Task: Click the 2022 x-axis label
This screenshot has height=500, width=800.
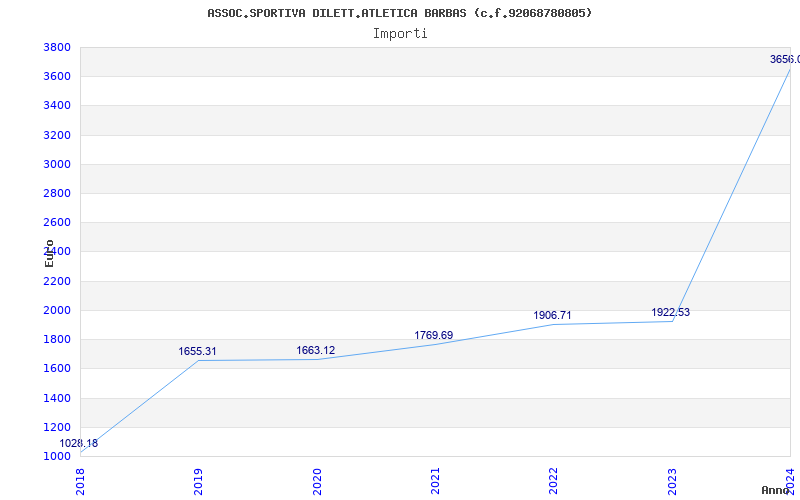Action: pyautogui.click(x=554, y=481)
